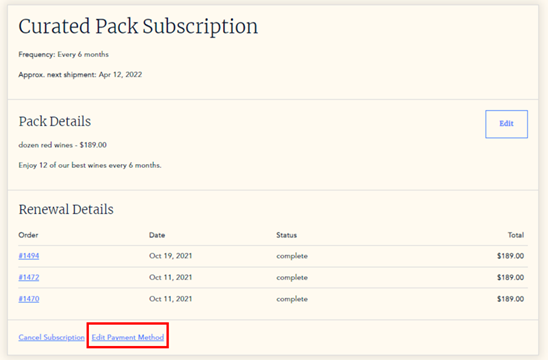Image resolution: width=548 pixels, height=360 pixels.
Task: Click the 'Frequency: Every 6 months' text
Action: point(64,54)
